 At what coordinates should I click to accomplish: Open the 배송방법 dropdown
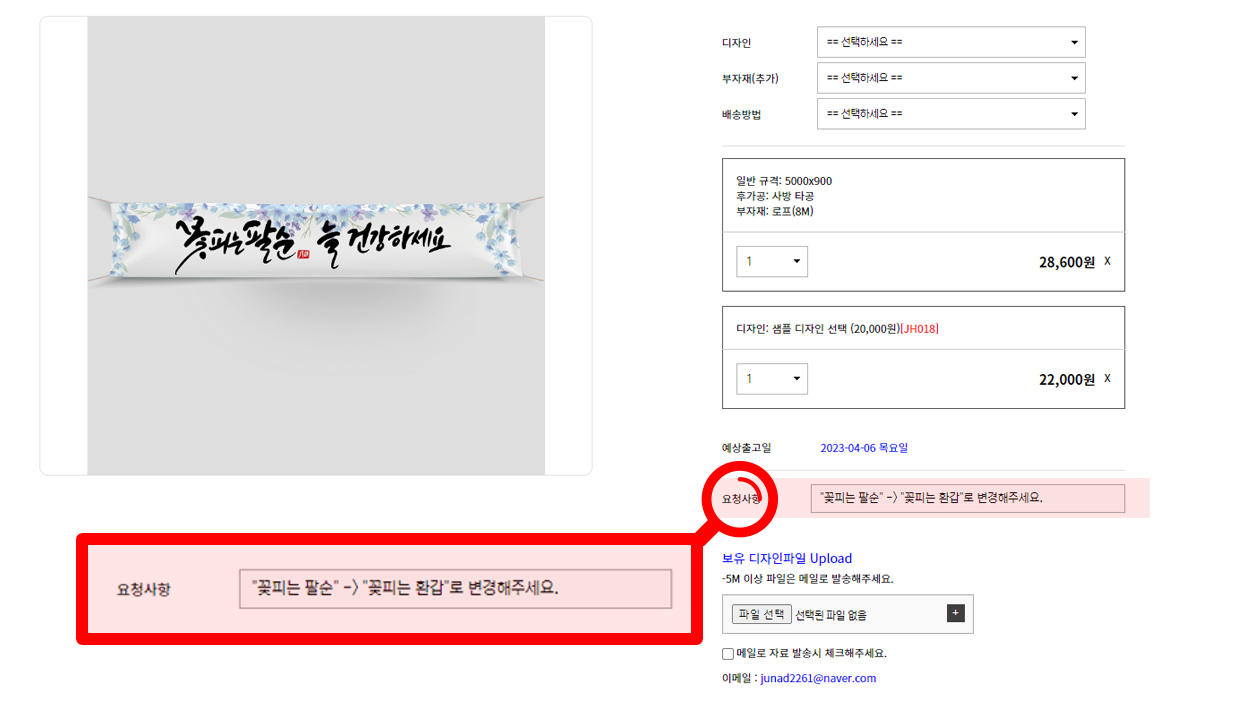click(x=951, y=114)
